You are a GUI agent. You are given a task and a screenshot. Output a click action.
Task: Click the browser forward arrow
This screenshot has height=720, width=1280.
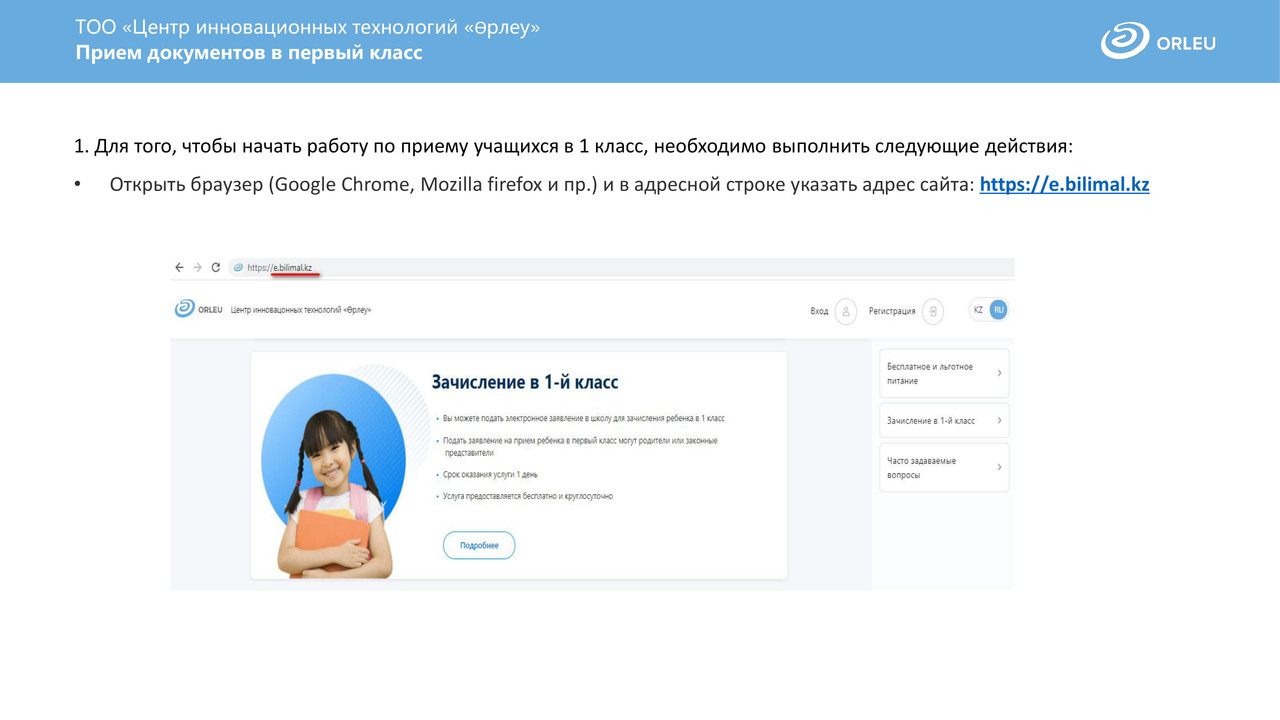tap(197, 267)
